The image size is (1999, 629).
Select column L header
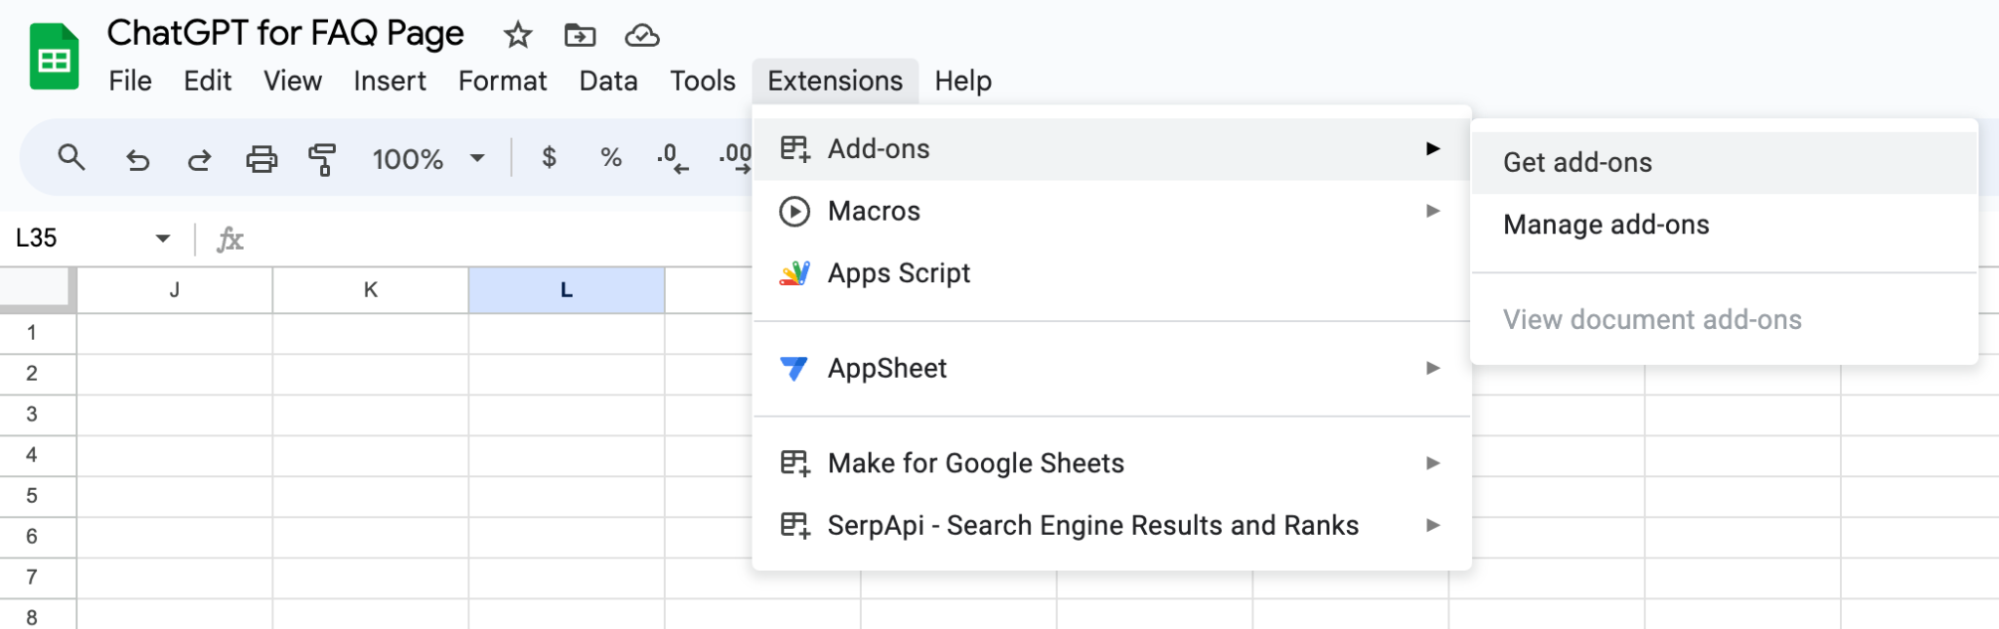pyautogui.click(x=567, y=290)
